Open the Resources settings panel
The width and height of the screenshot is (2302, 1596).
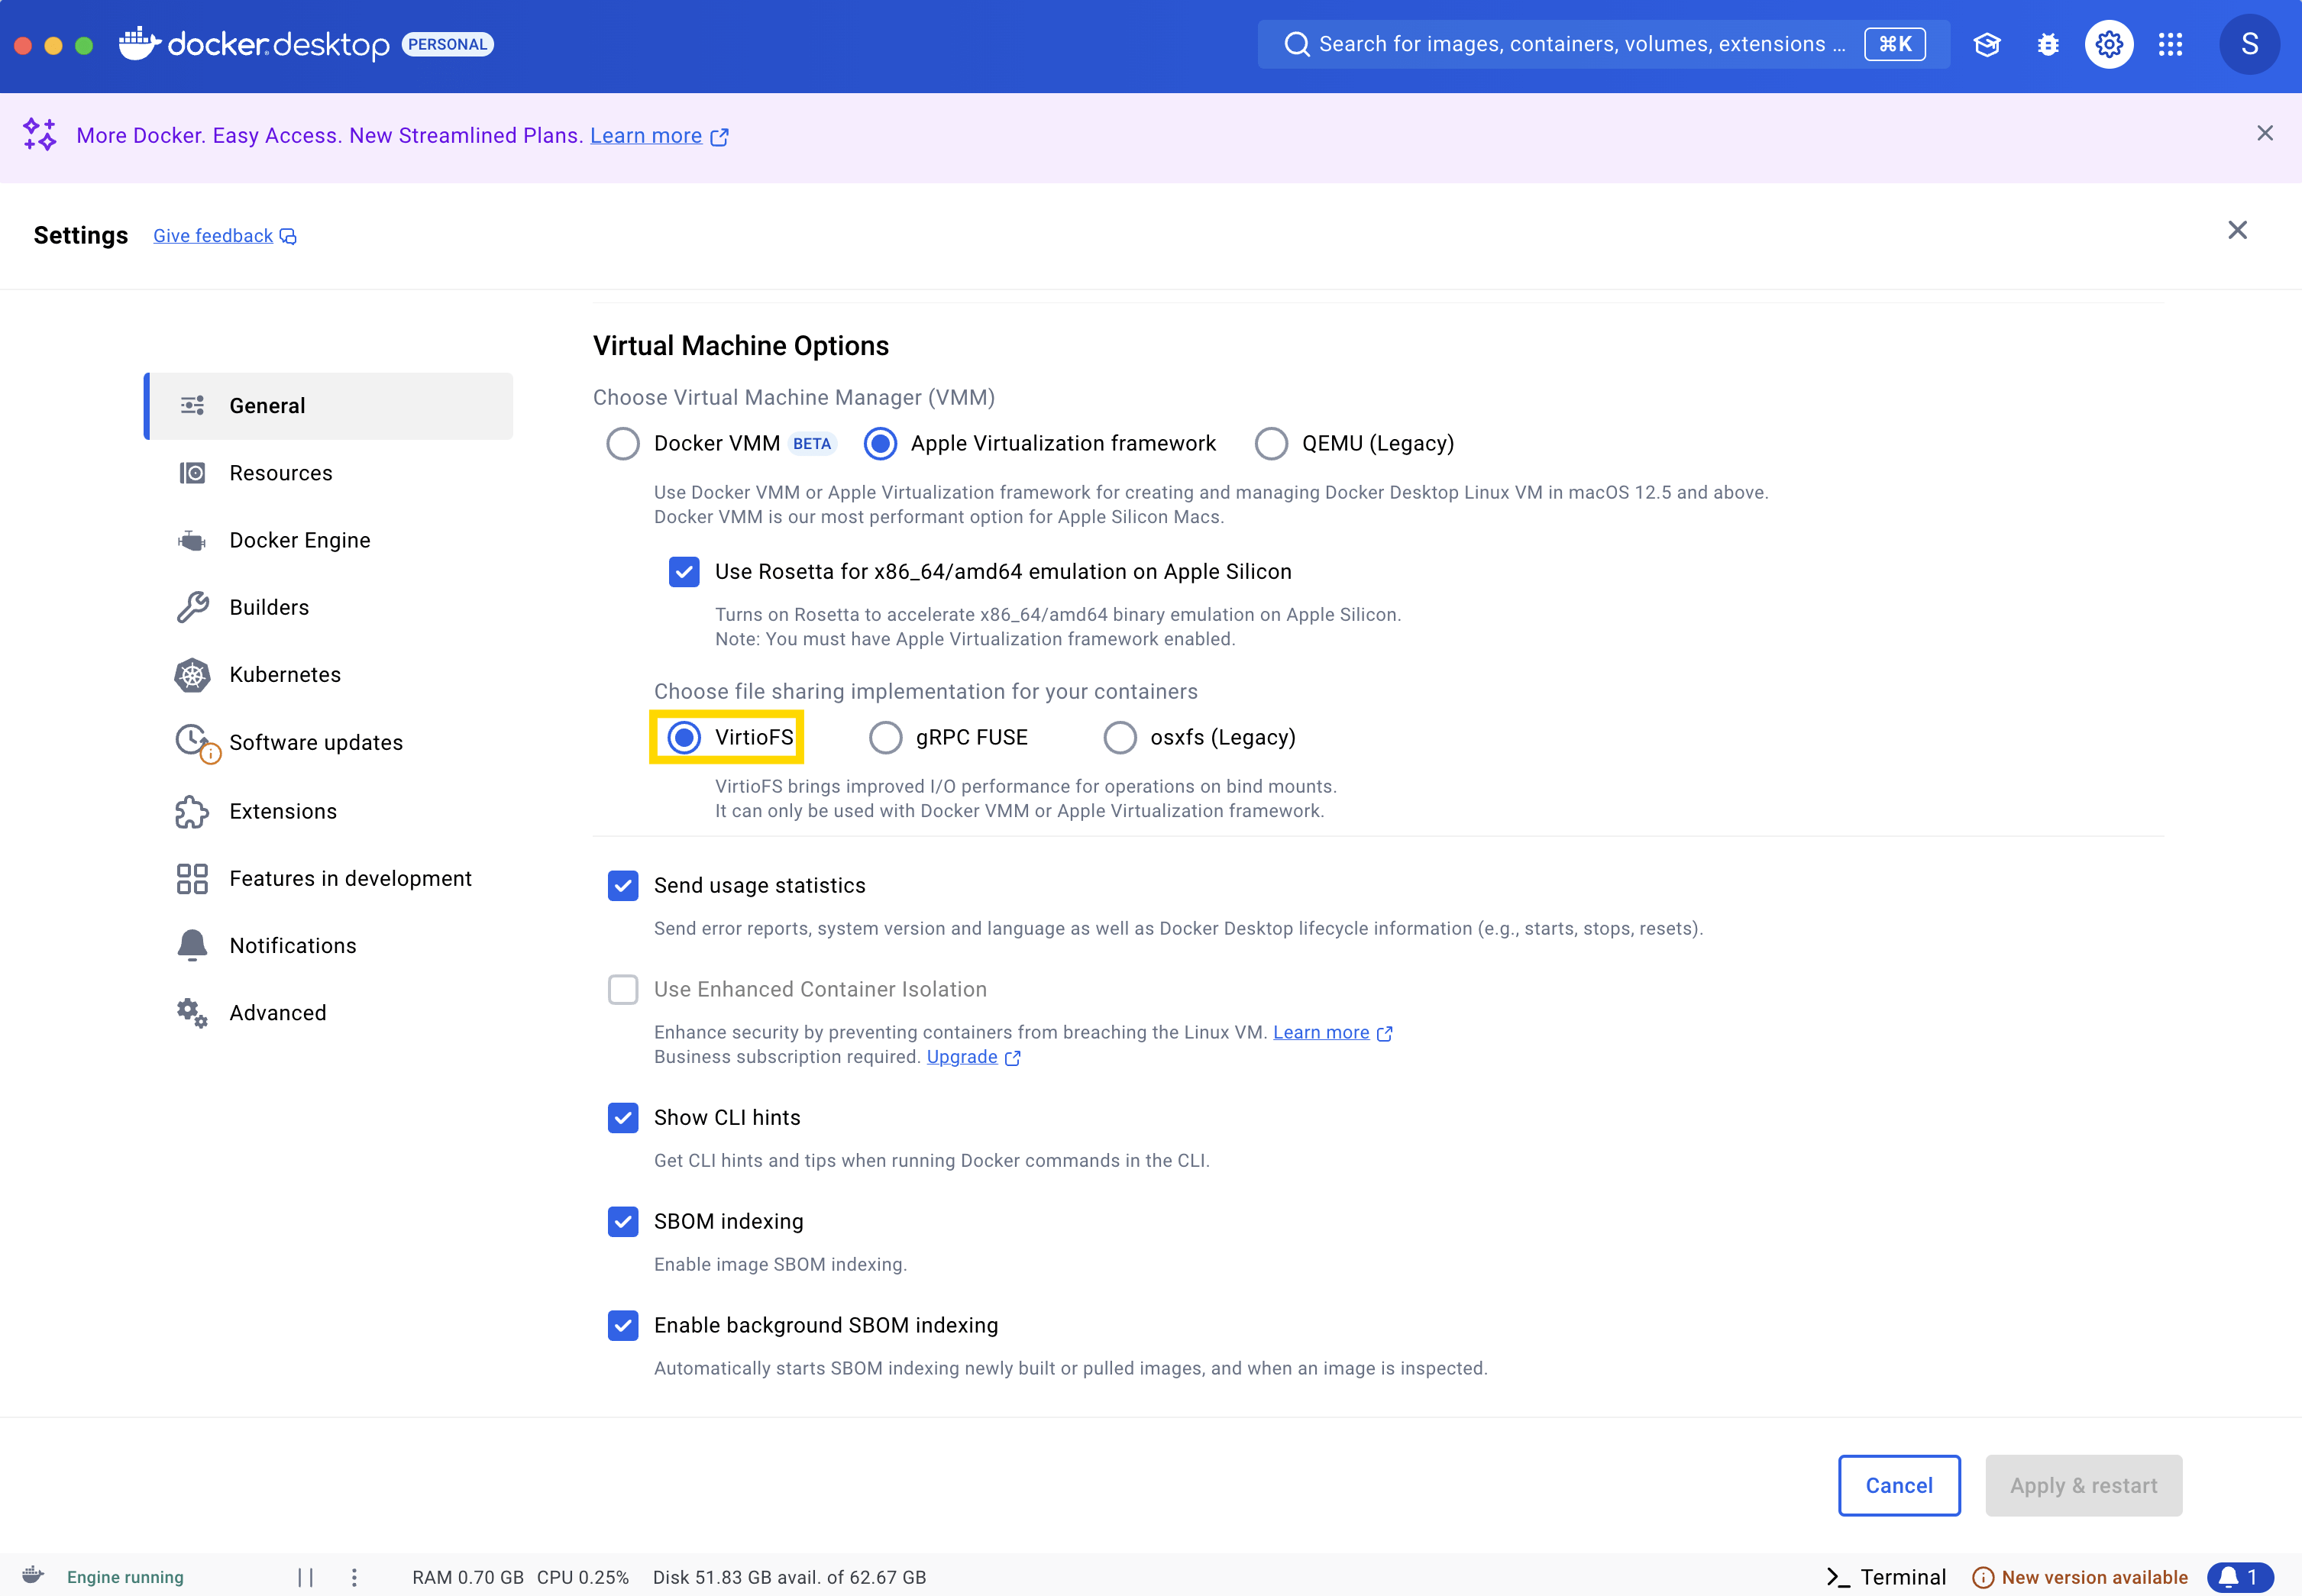[x=280, y=472]
